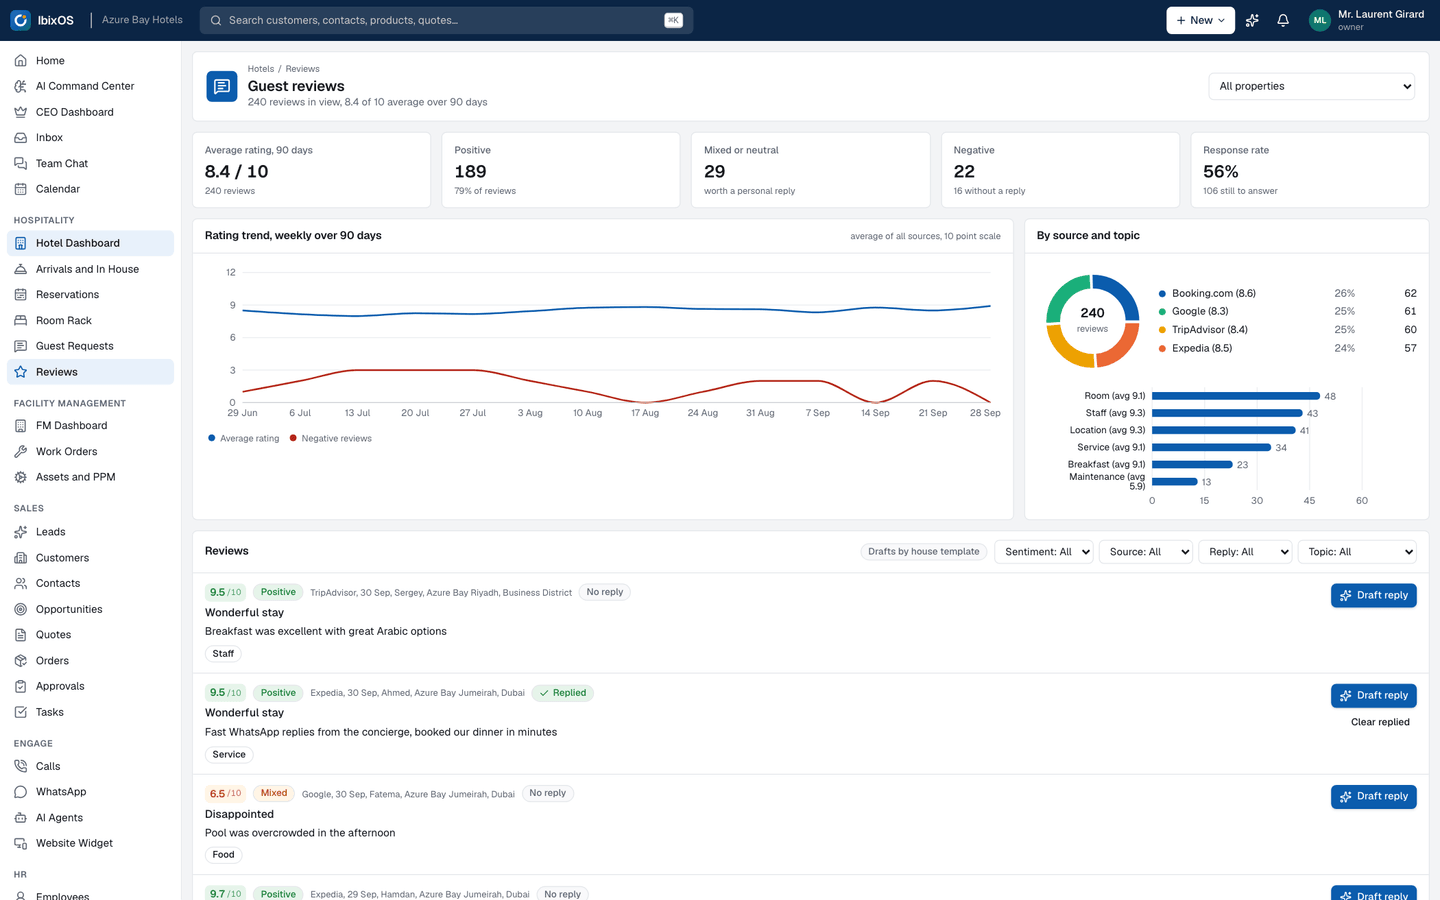Click the Hotels breadcrumb link

[x=261, y=69]
